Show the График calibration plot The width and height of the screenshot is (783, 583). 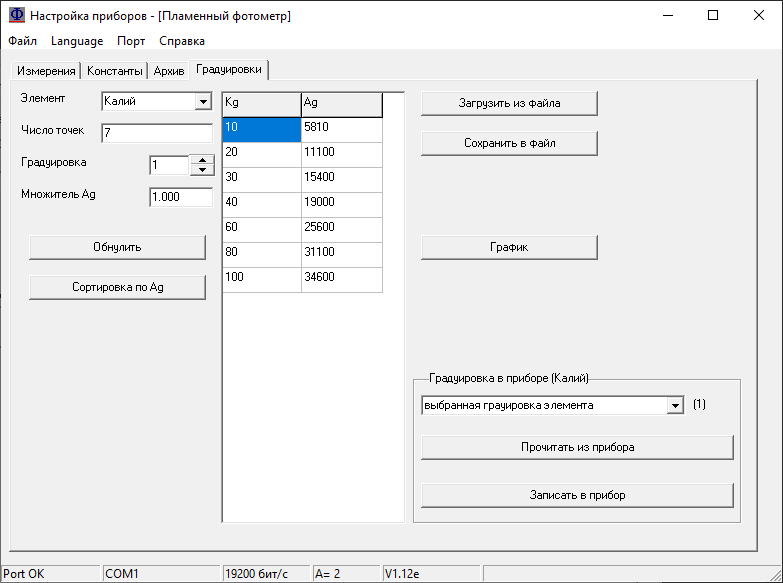[508, 247]
